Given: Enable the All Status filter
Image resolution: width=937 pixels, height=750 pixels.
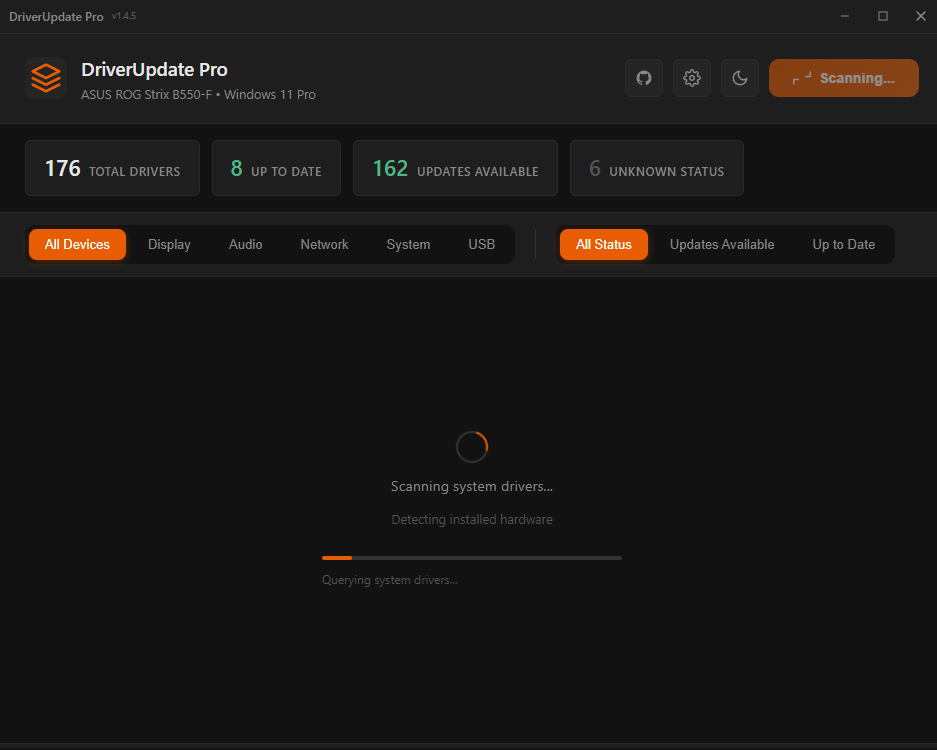Looking at the screenshot, I should [x=603, y=244].
